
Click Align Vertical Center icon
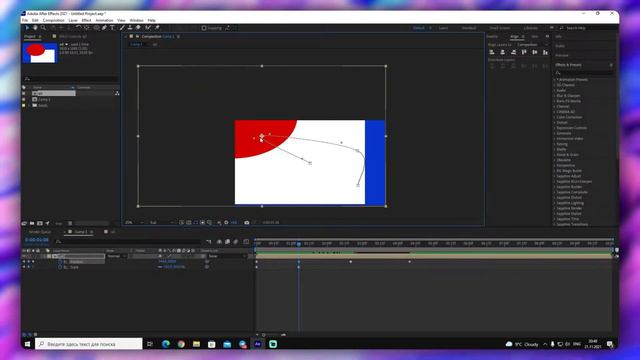click(x=535, y=52)
